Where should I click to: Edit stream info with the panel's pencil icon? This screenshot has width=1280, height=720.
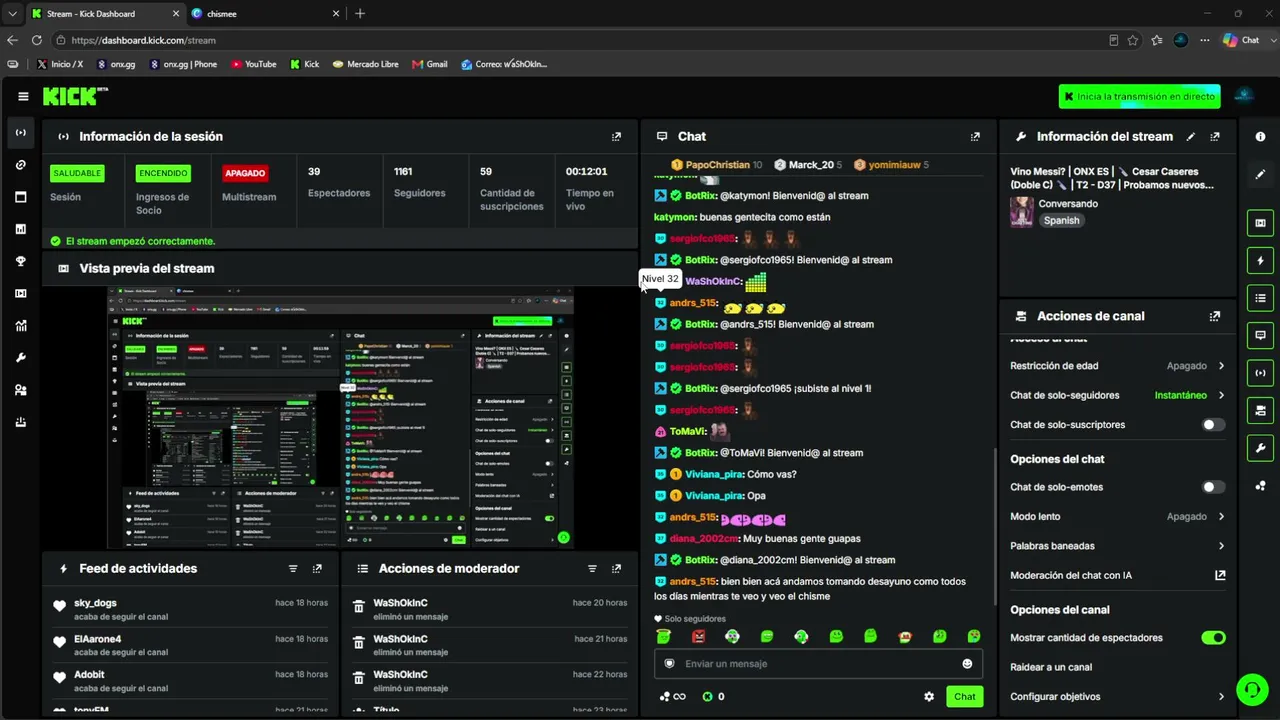tap(1190, 136)
